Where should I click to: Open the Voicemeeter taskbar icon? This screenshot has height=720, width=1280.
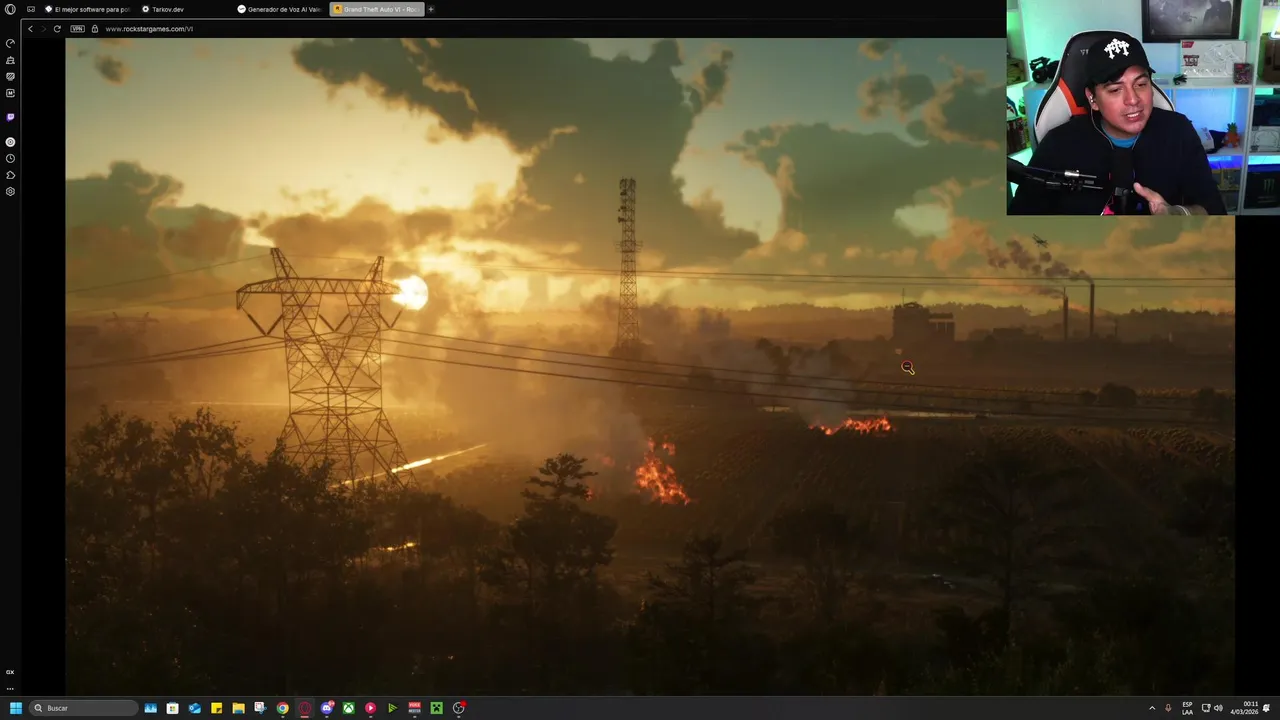(414, 708)
